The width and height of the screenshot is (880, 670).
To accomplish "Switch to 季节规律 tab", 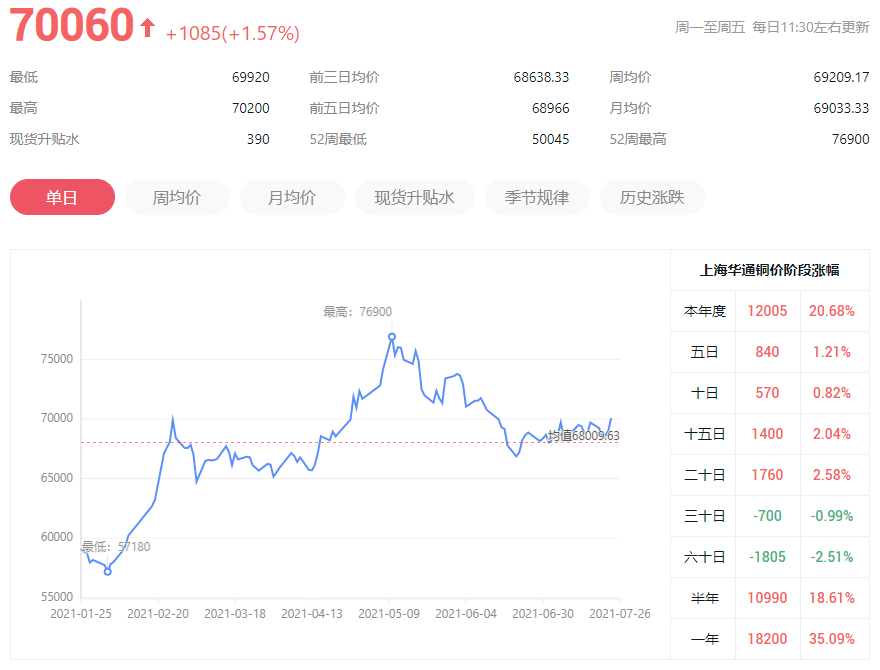I will (x=534, y=197).
